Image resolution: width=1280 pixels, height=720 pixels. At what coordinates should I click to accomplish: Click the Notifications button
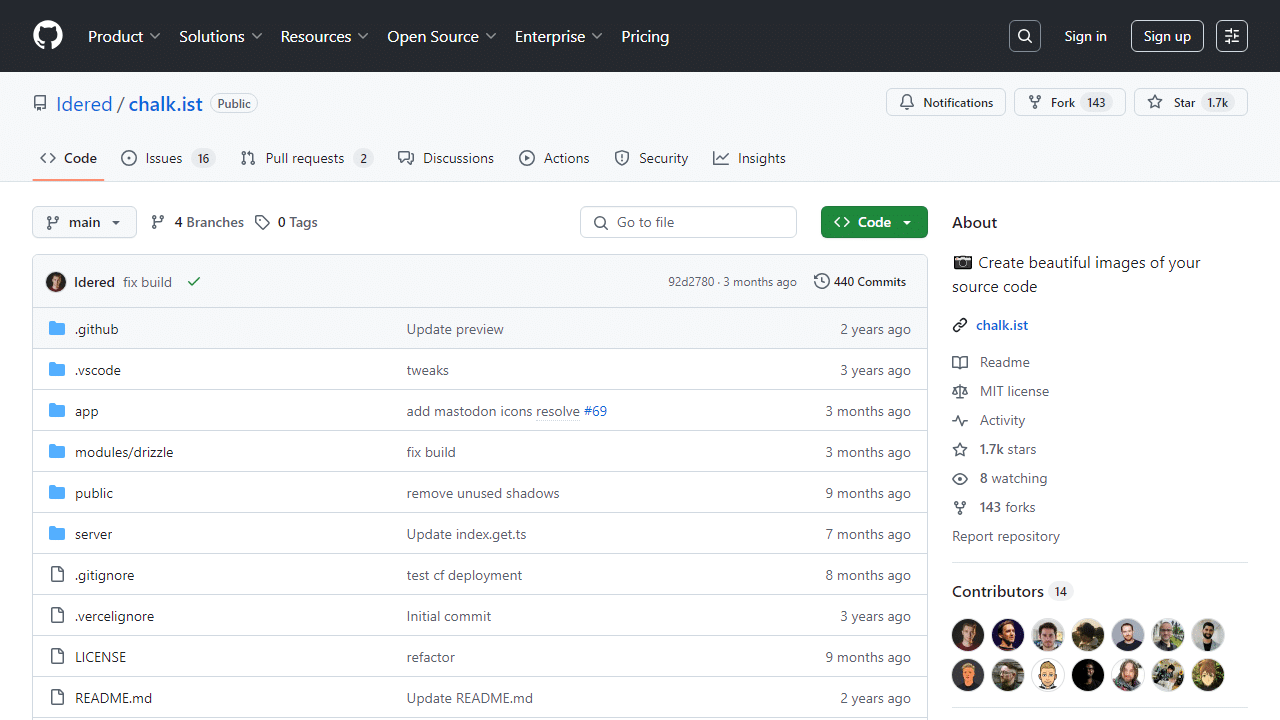click(x=946, y=102)
